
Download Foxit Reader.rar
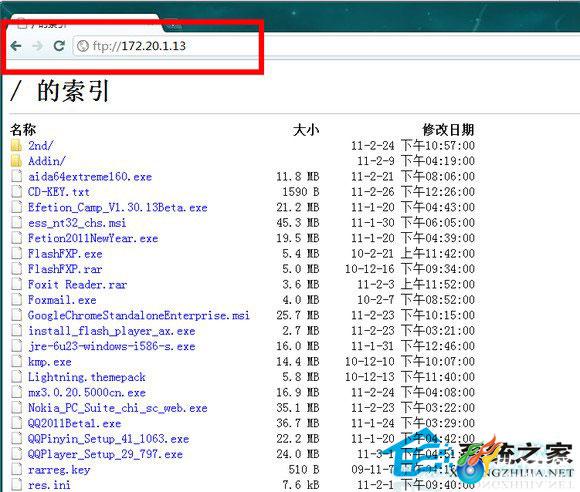(77, 284)
